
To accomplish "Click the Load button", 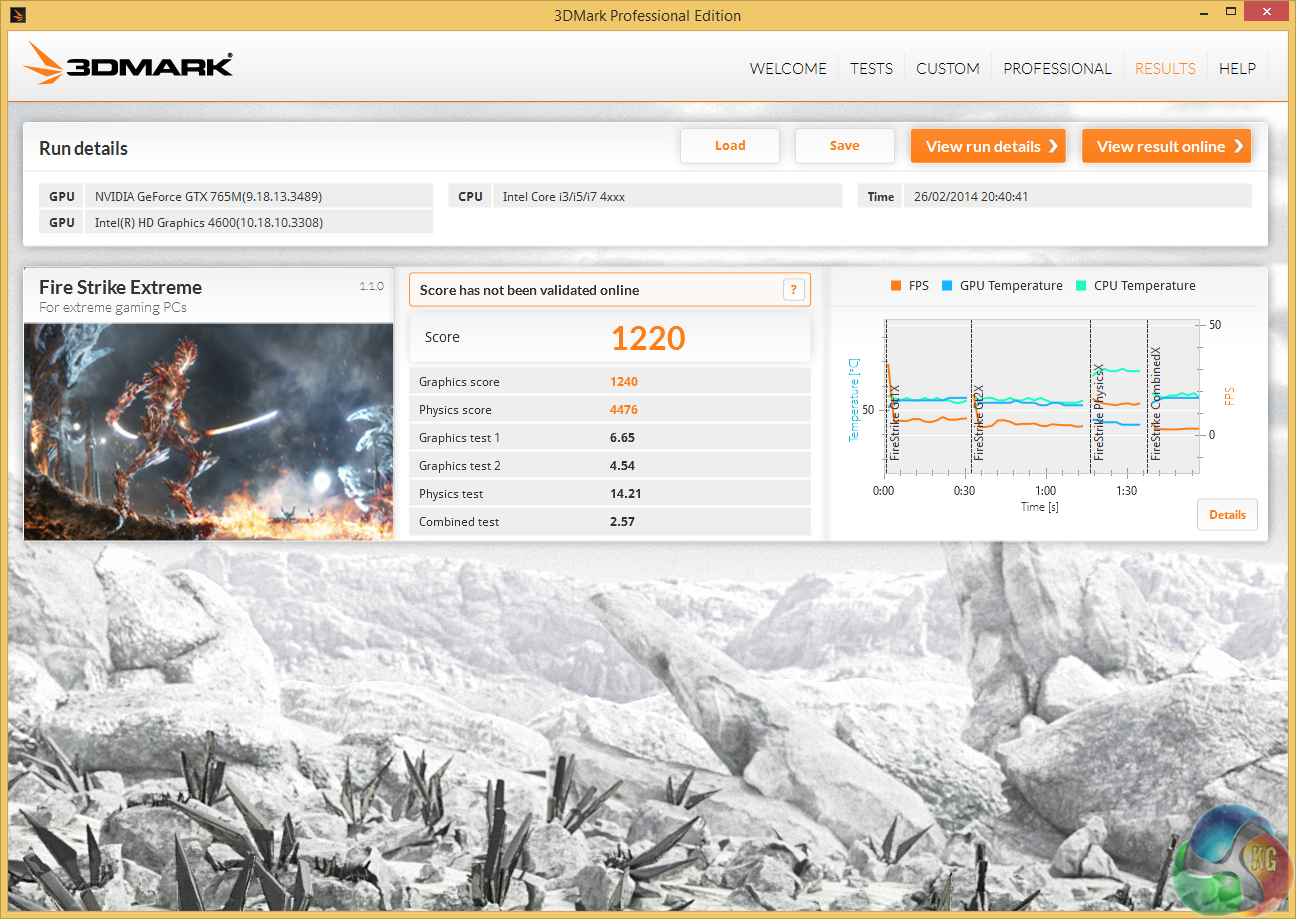I will (730, 146).
